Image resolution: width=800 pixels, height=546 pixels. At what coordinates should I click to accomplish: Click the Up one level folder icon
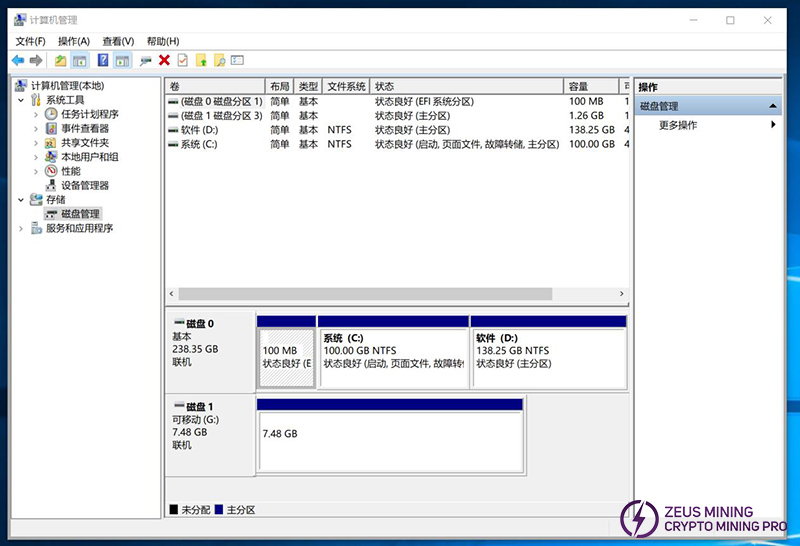pos(60,60)
